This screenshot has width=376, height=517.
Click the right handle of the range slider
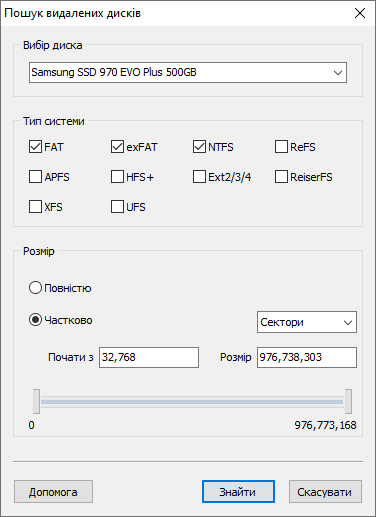coord(348,401)
